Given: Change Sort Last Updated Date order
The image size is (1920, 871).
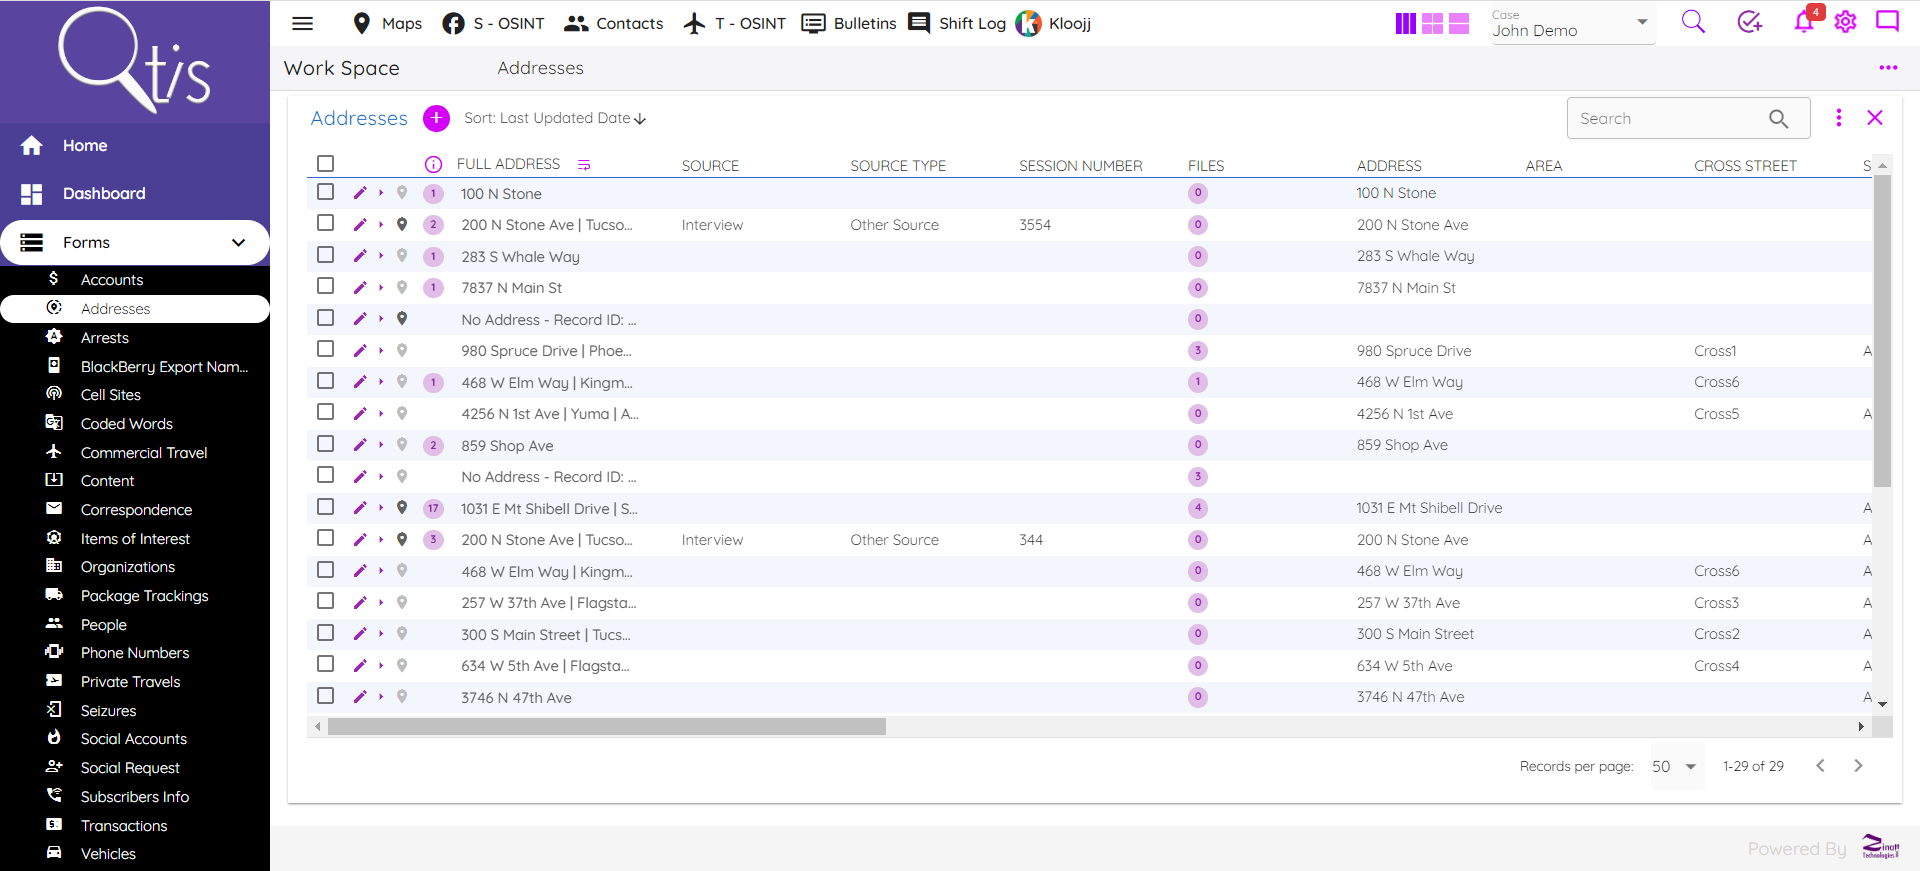Looking at the screenshot, I should coord(555,118).
